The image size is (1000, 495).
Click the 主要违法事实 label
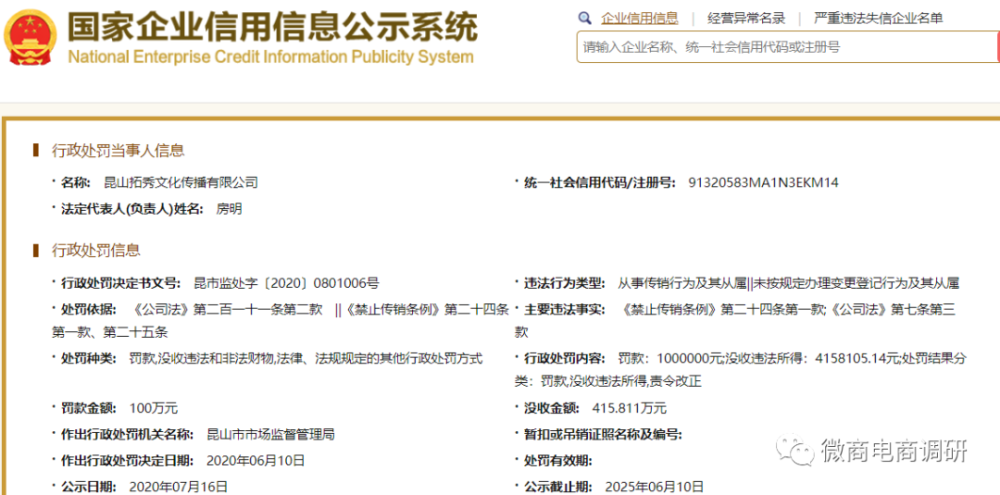(x=564, y=310)
